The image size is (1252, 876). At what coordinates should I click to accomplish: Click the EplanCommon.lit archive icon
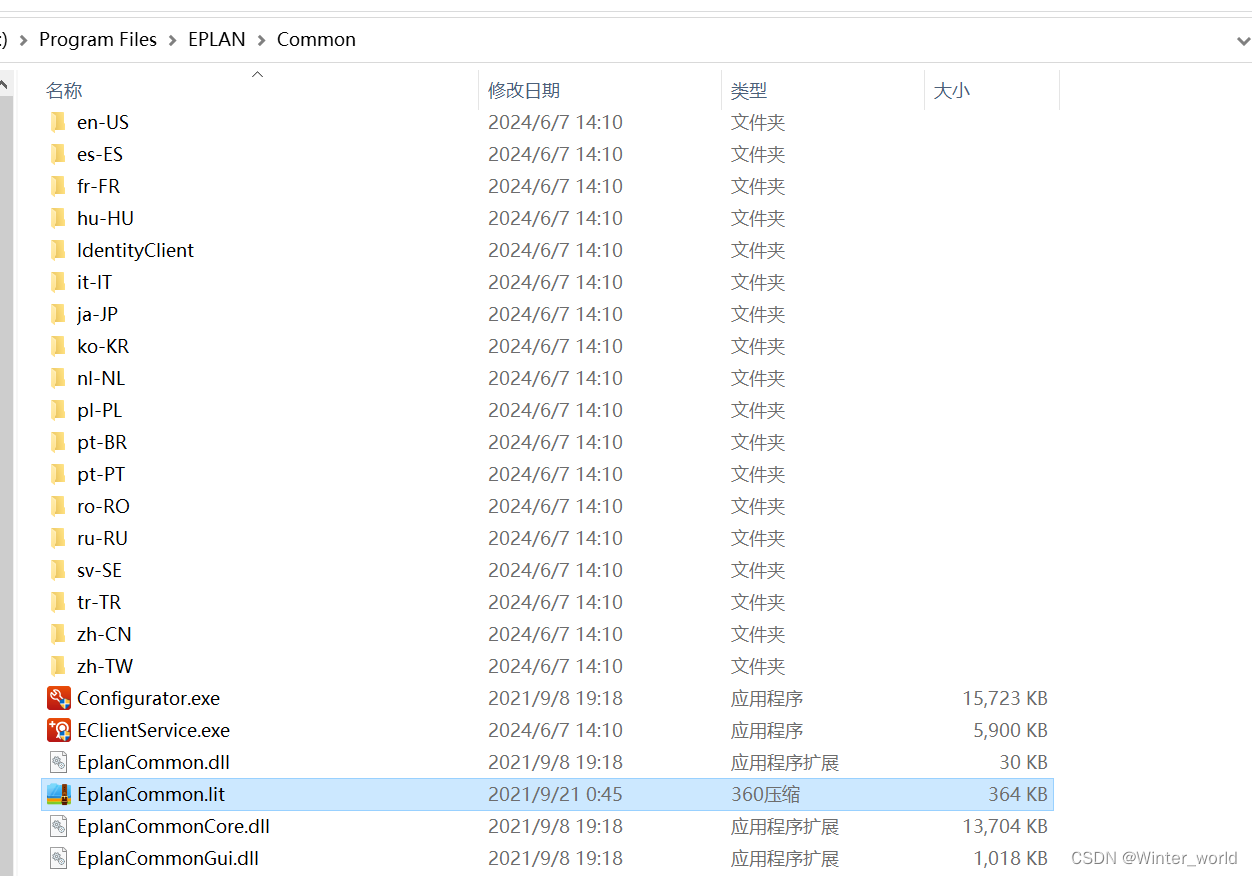coord(59,794)
